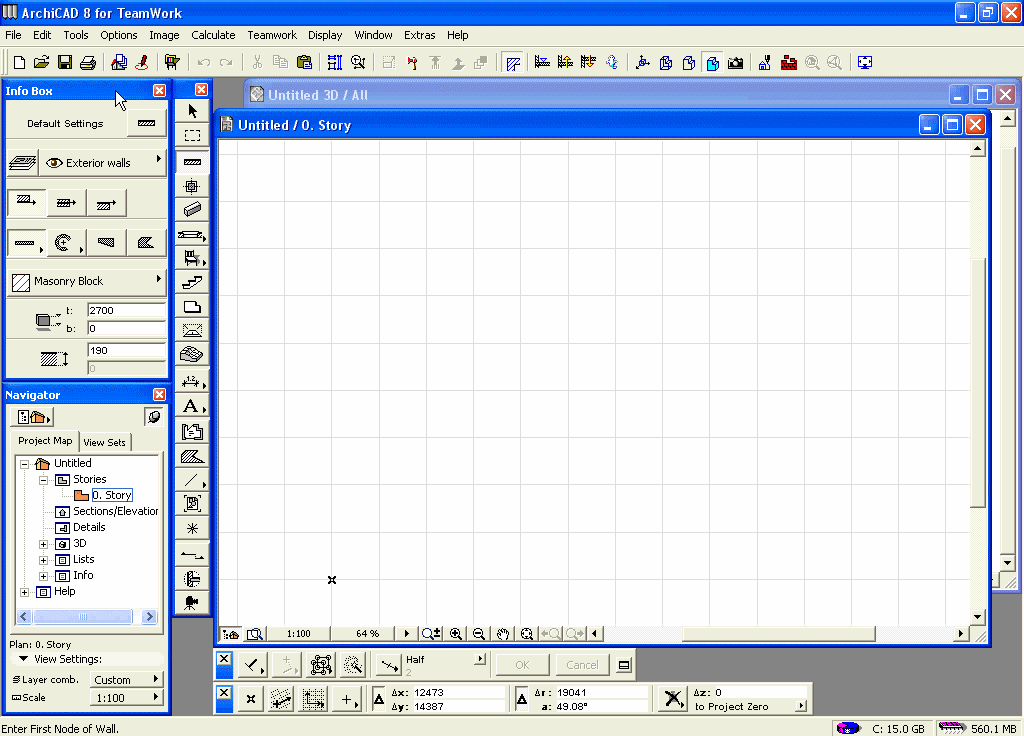
Task: Select the 0. Story item in Navigator
Action: (112, 495)
